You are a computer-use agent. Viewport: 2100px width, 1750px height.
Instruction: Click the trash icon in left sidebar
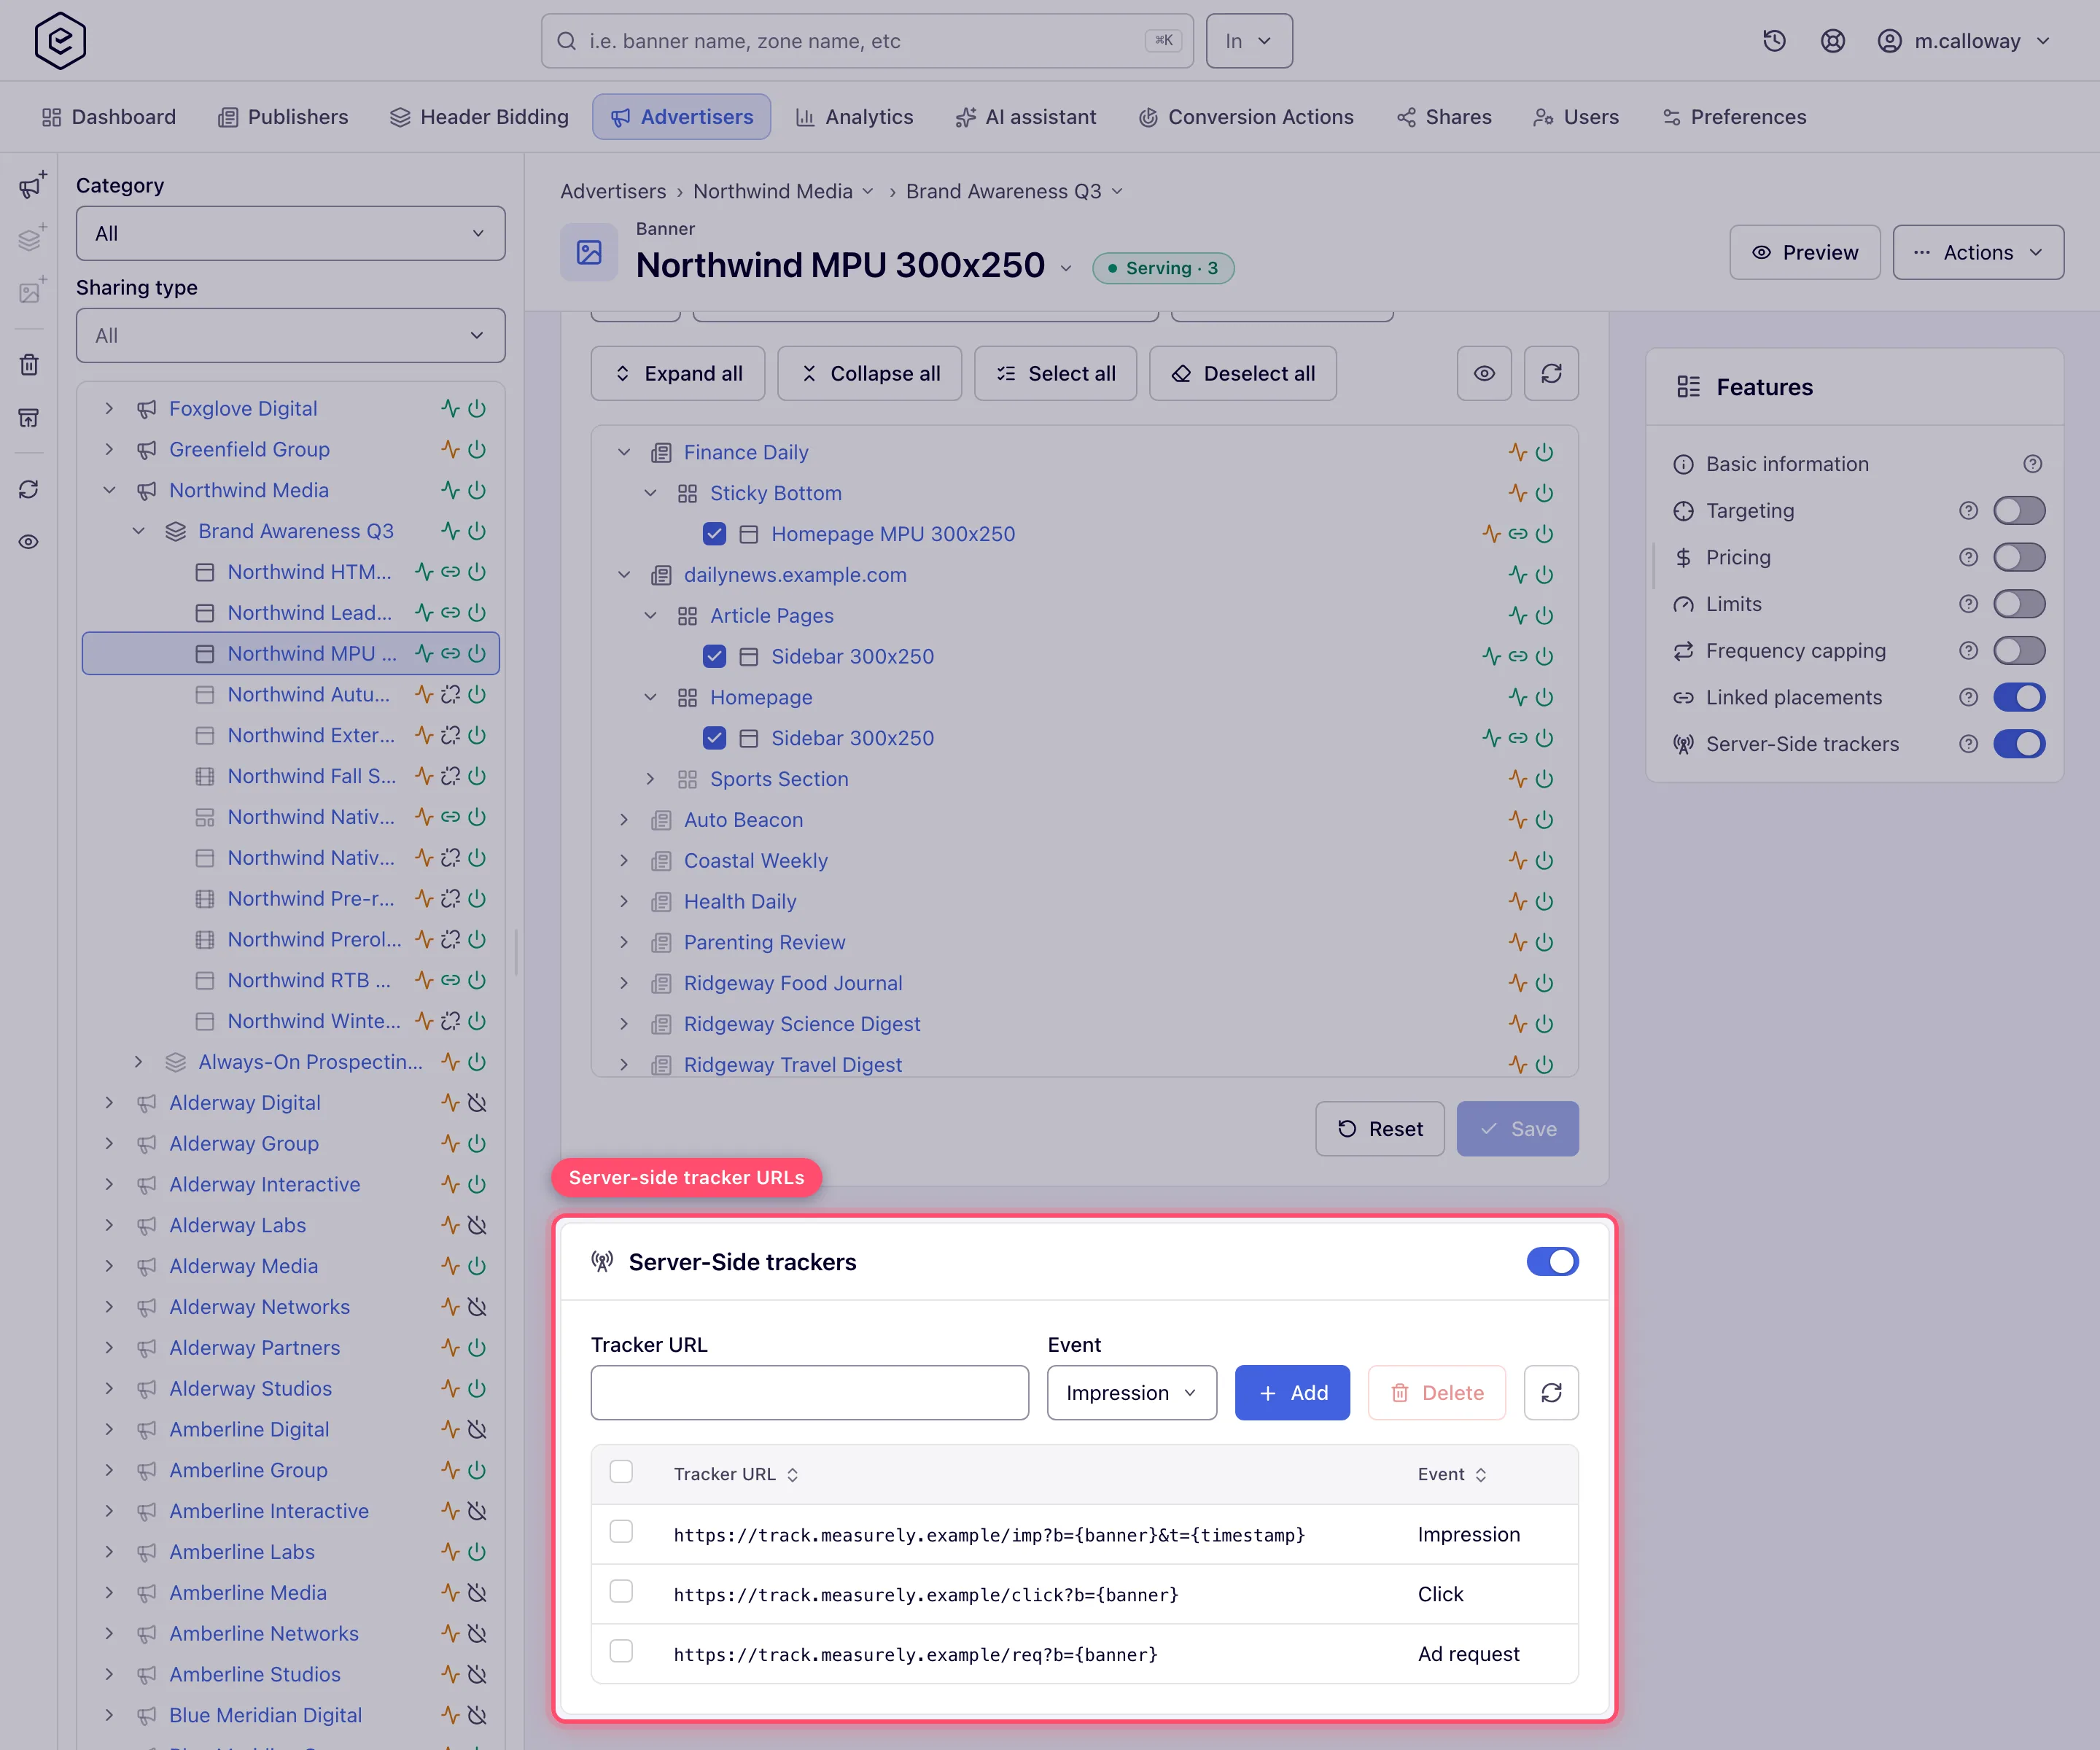coord(29,364)
